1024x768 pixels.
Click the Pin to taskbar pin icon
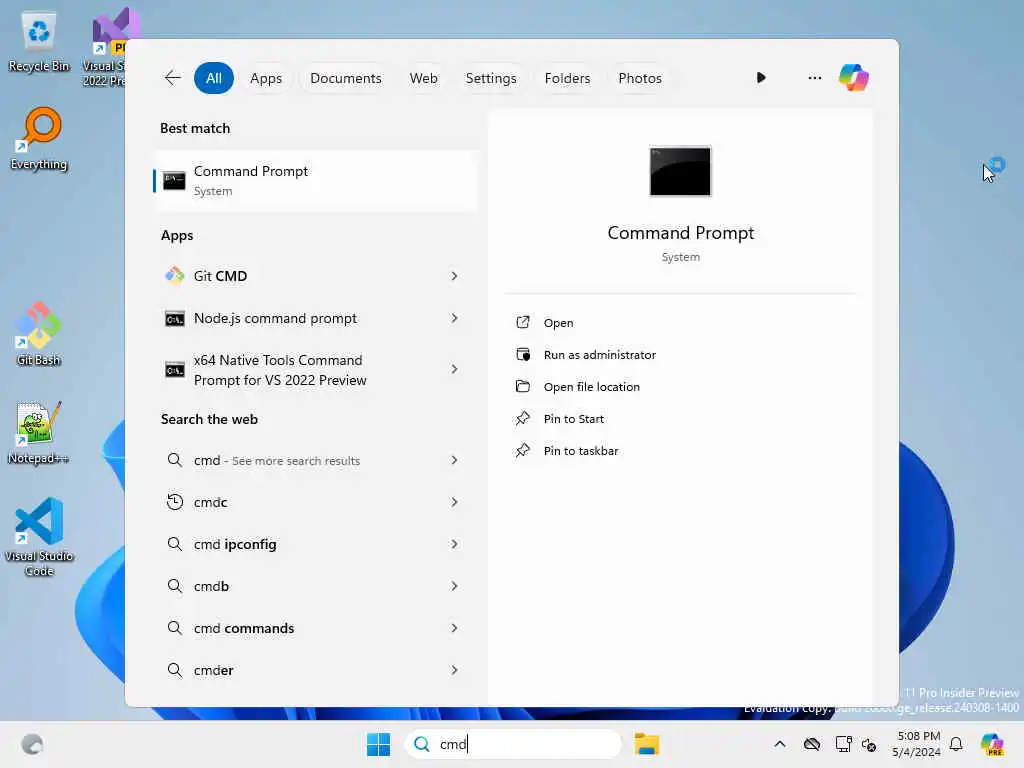click(522, 450)
